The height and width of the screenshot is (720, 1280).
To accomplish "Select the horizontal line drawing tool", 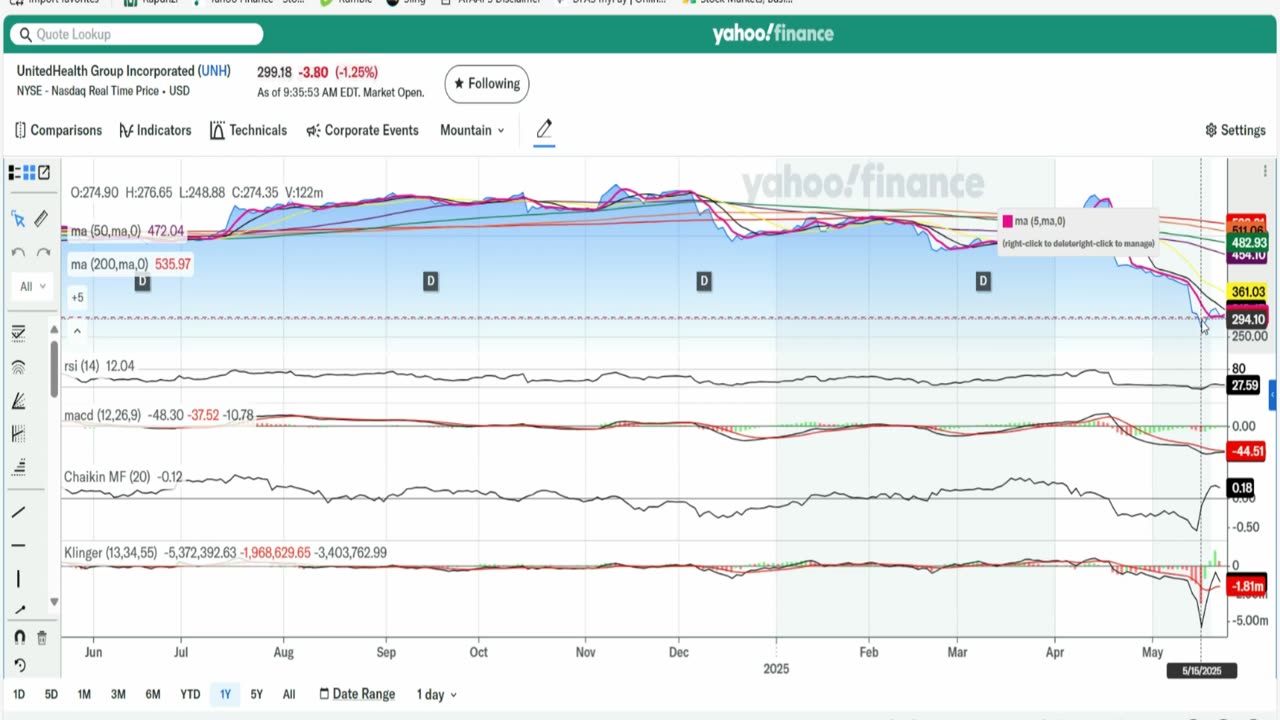I will 18,545.
